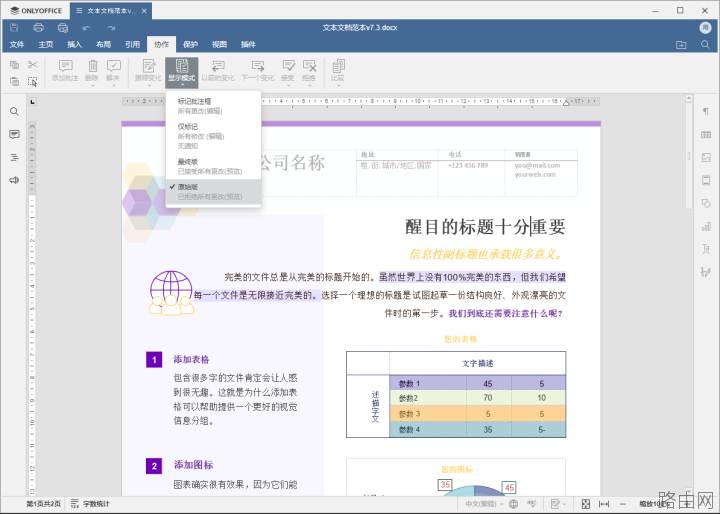Viewport: 720px width, 514px height.
Task: Collapse the Display Mode dropdown button
Action: point(182,72)
